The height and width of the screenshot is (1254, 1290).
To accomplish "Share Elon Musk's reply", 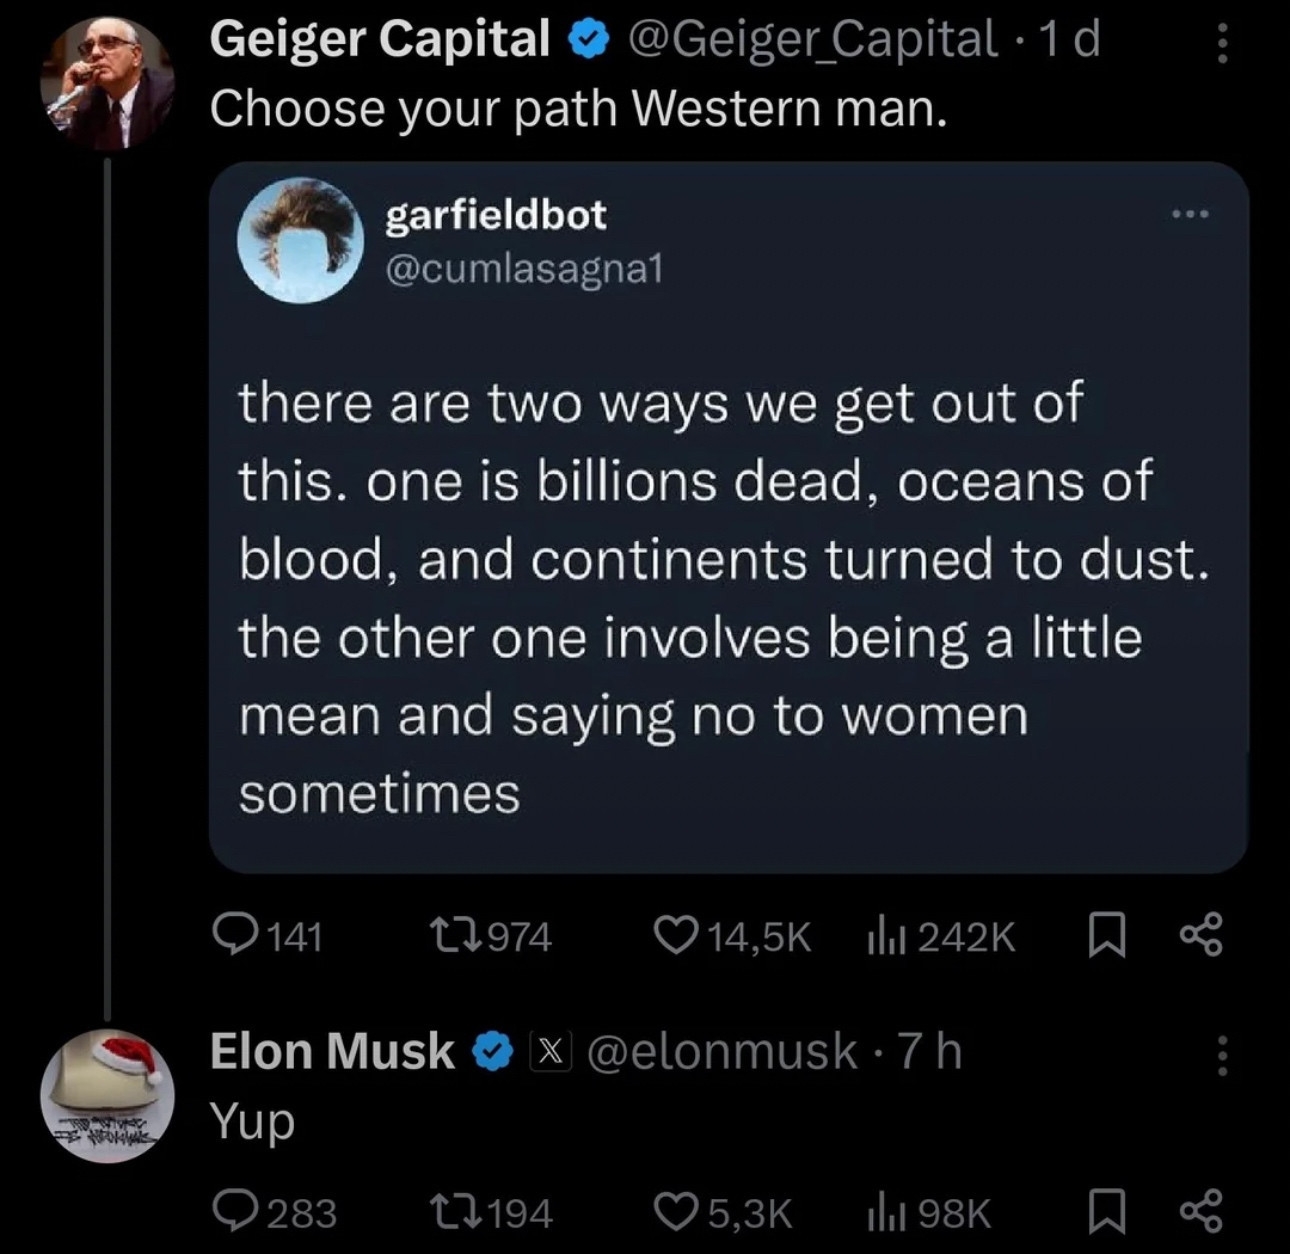I will tap(1200, 1211).
